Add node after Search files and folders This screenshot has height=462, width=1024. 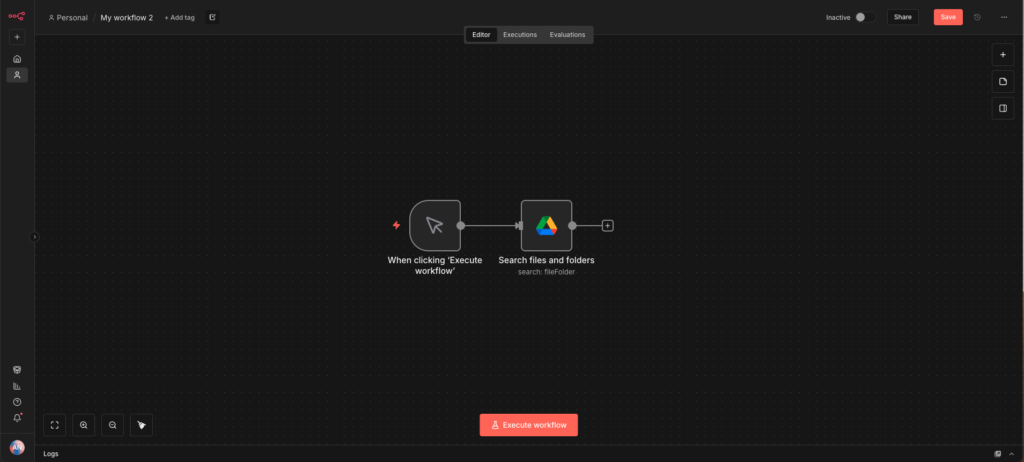[x=607, y=225]
